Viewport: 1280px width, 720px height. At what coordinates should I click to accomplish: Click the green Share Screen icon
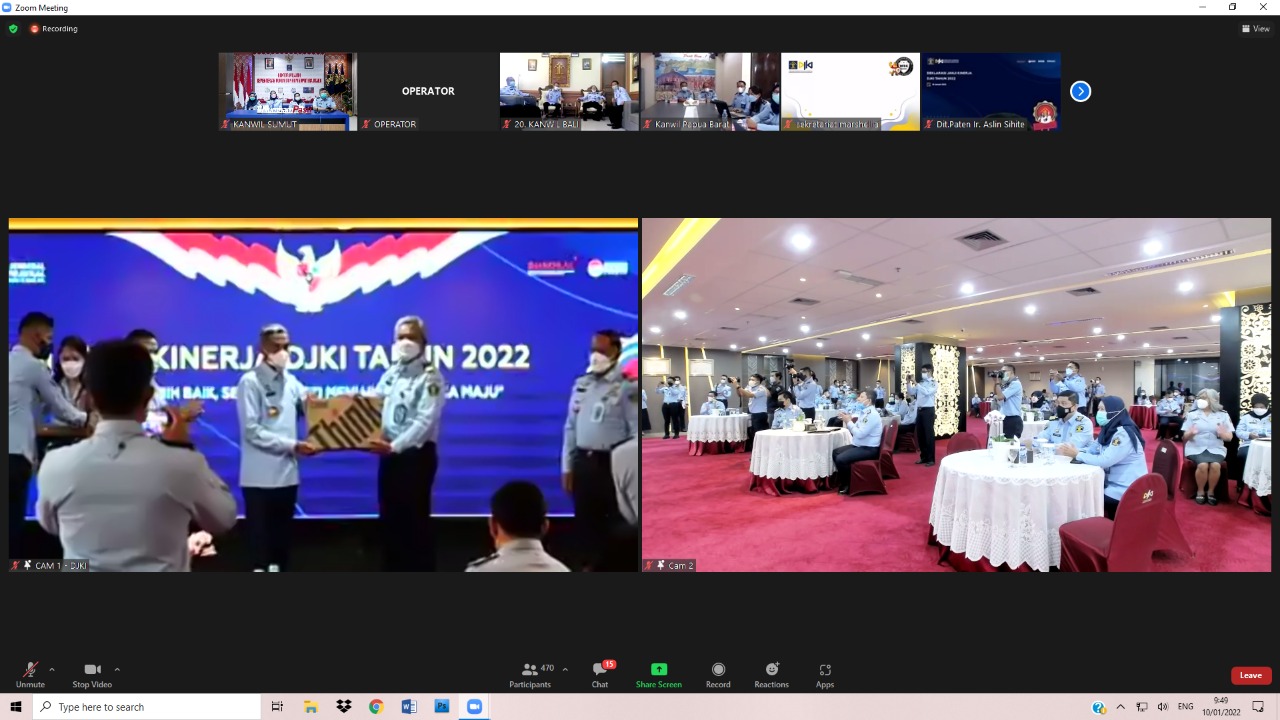pyautogui.click(x=658, y=669)
